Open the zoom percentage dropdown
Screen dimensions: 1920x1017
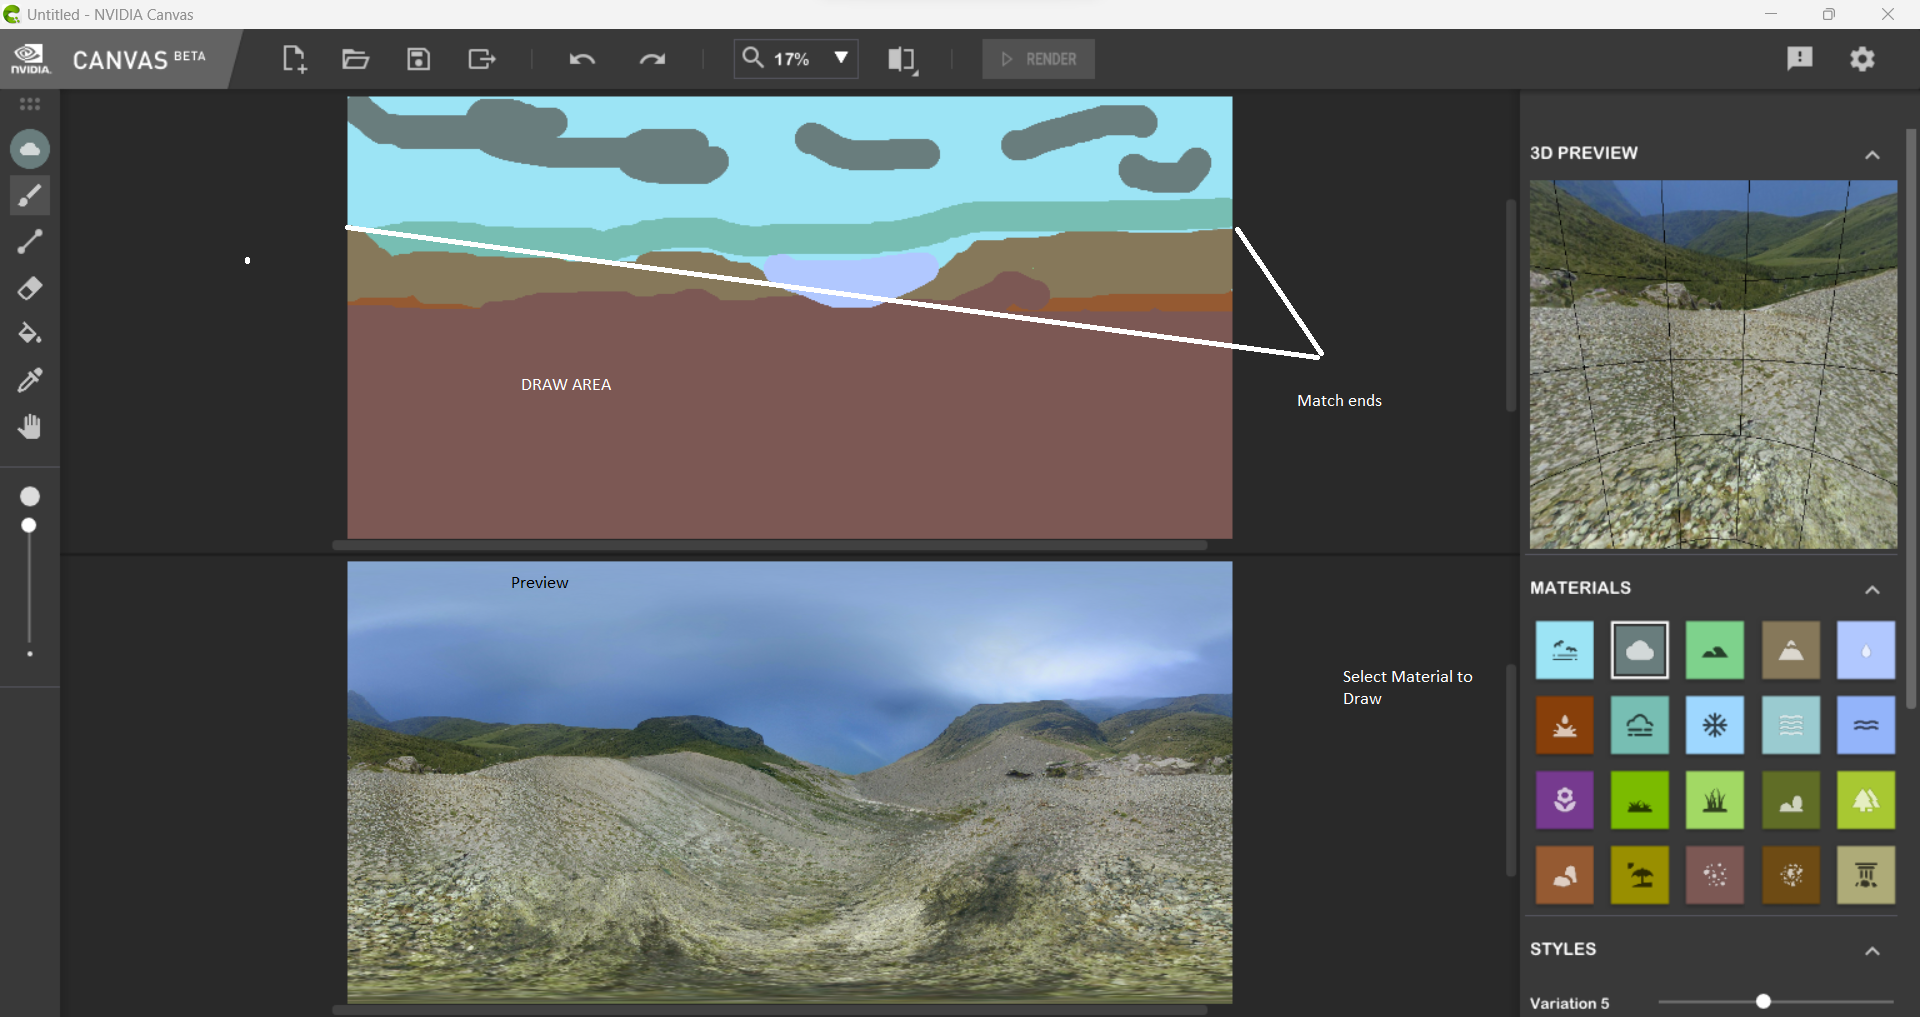(841, 58)
